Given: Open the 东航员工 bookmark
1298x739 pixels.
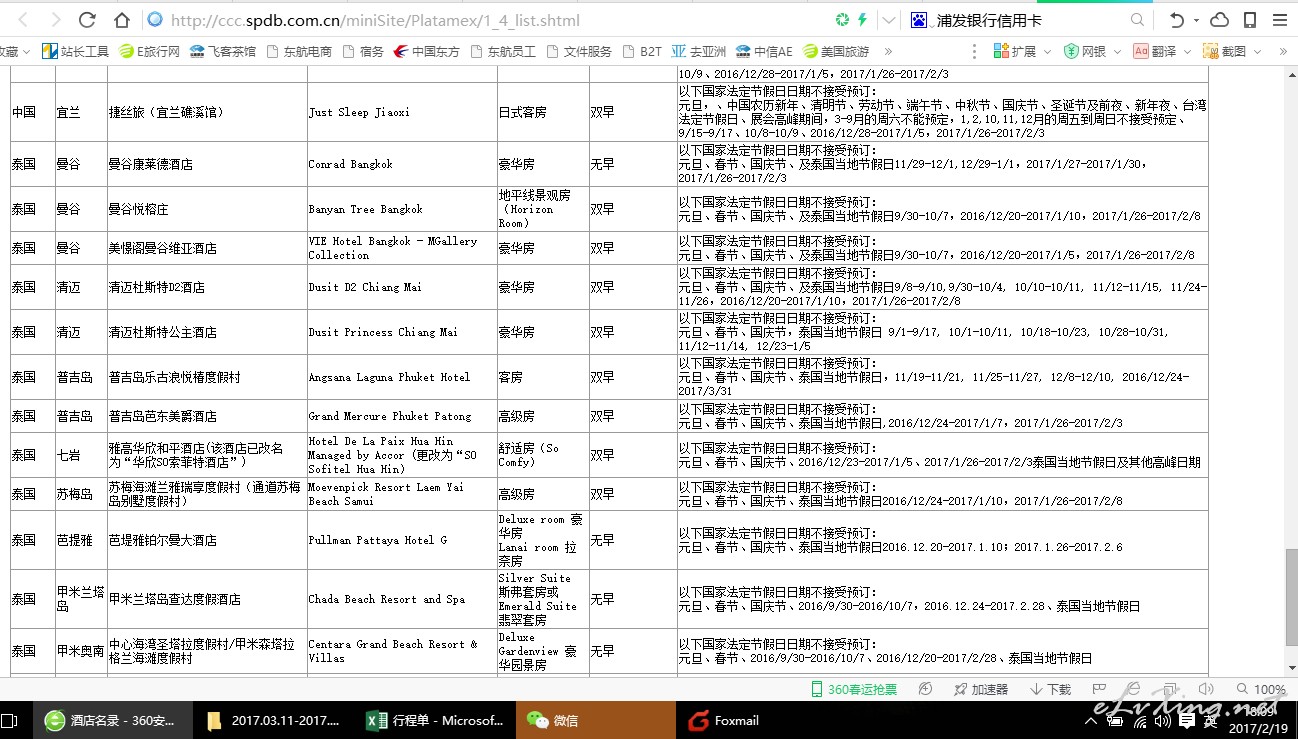Looking at the screenshot, I should coord(503,51).
